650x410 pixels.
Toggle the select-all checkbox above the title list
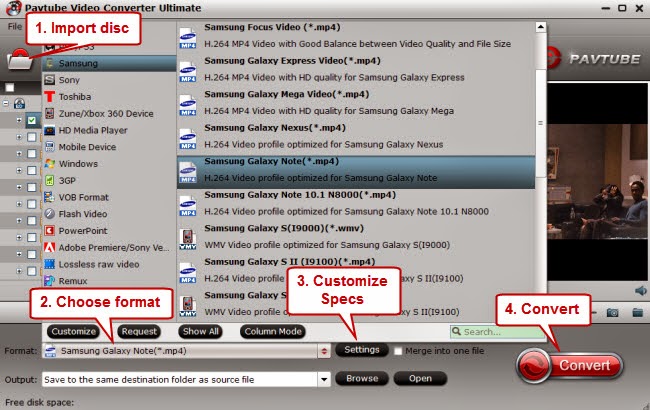click(10, 87)
